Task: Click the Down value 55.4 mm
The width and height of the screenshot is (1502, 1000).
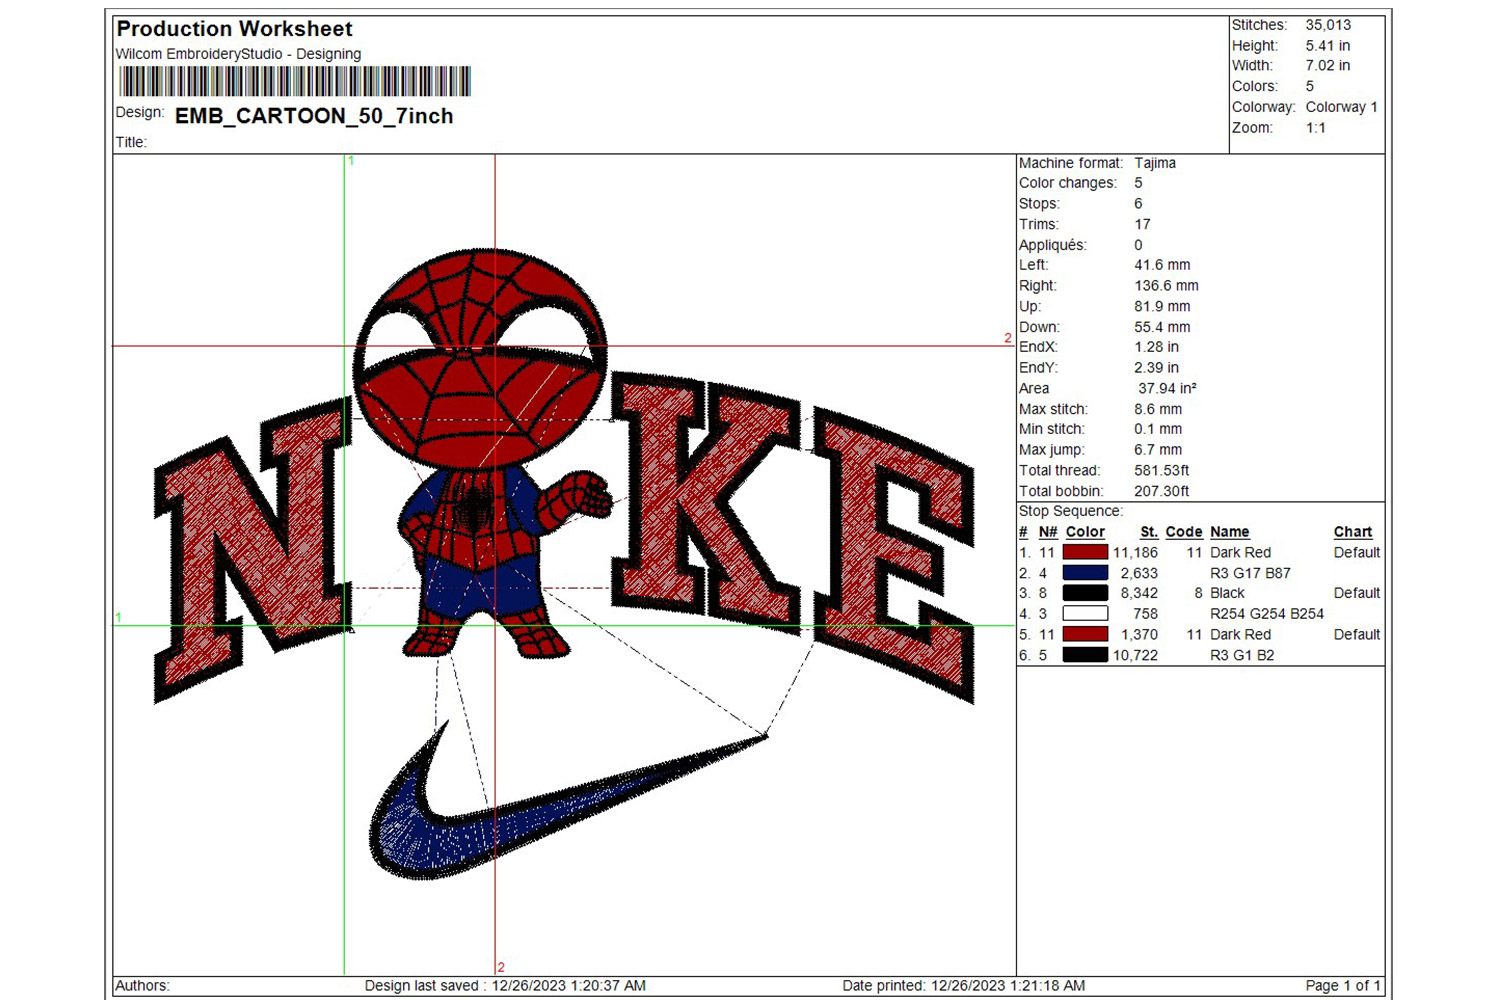Action: [x=1162, y=327]
